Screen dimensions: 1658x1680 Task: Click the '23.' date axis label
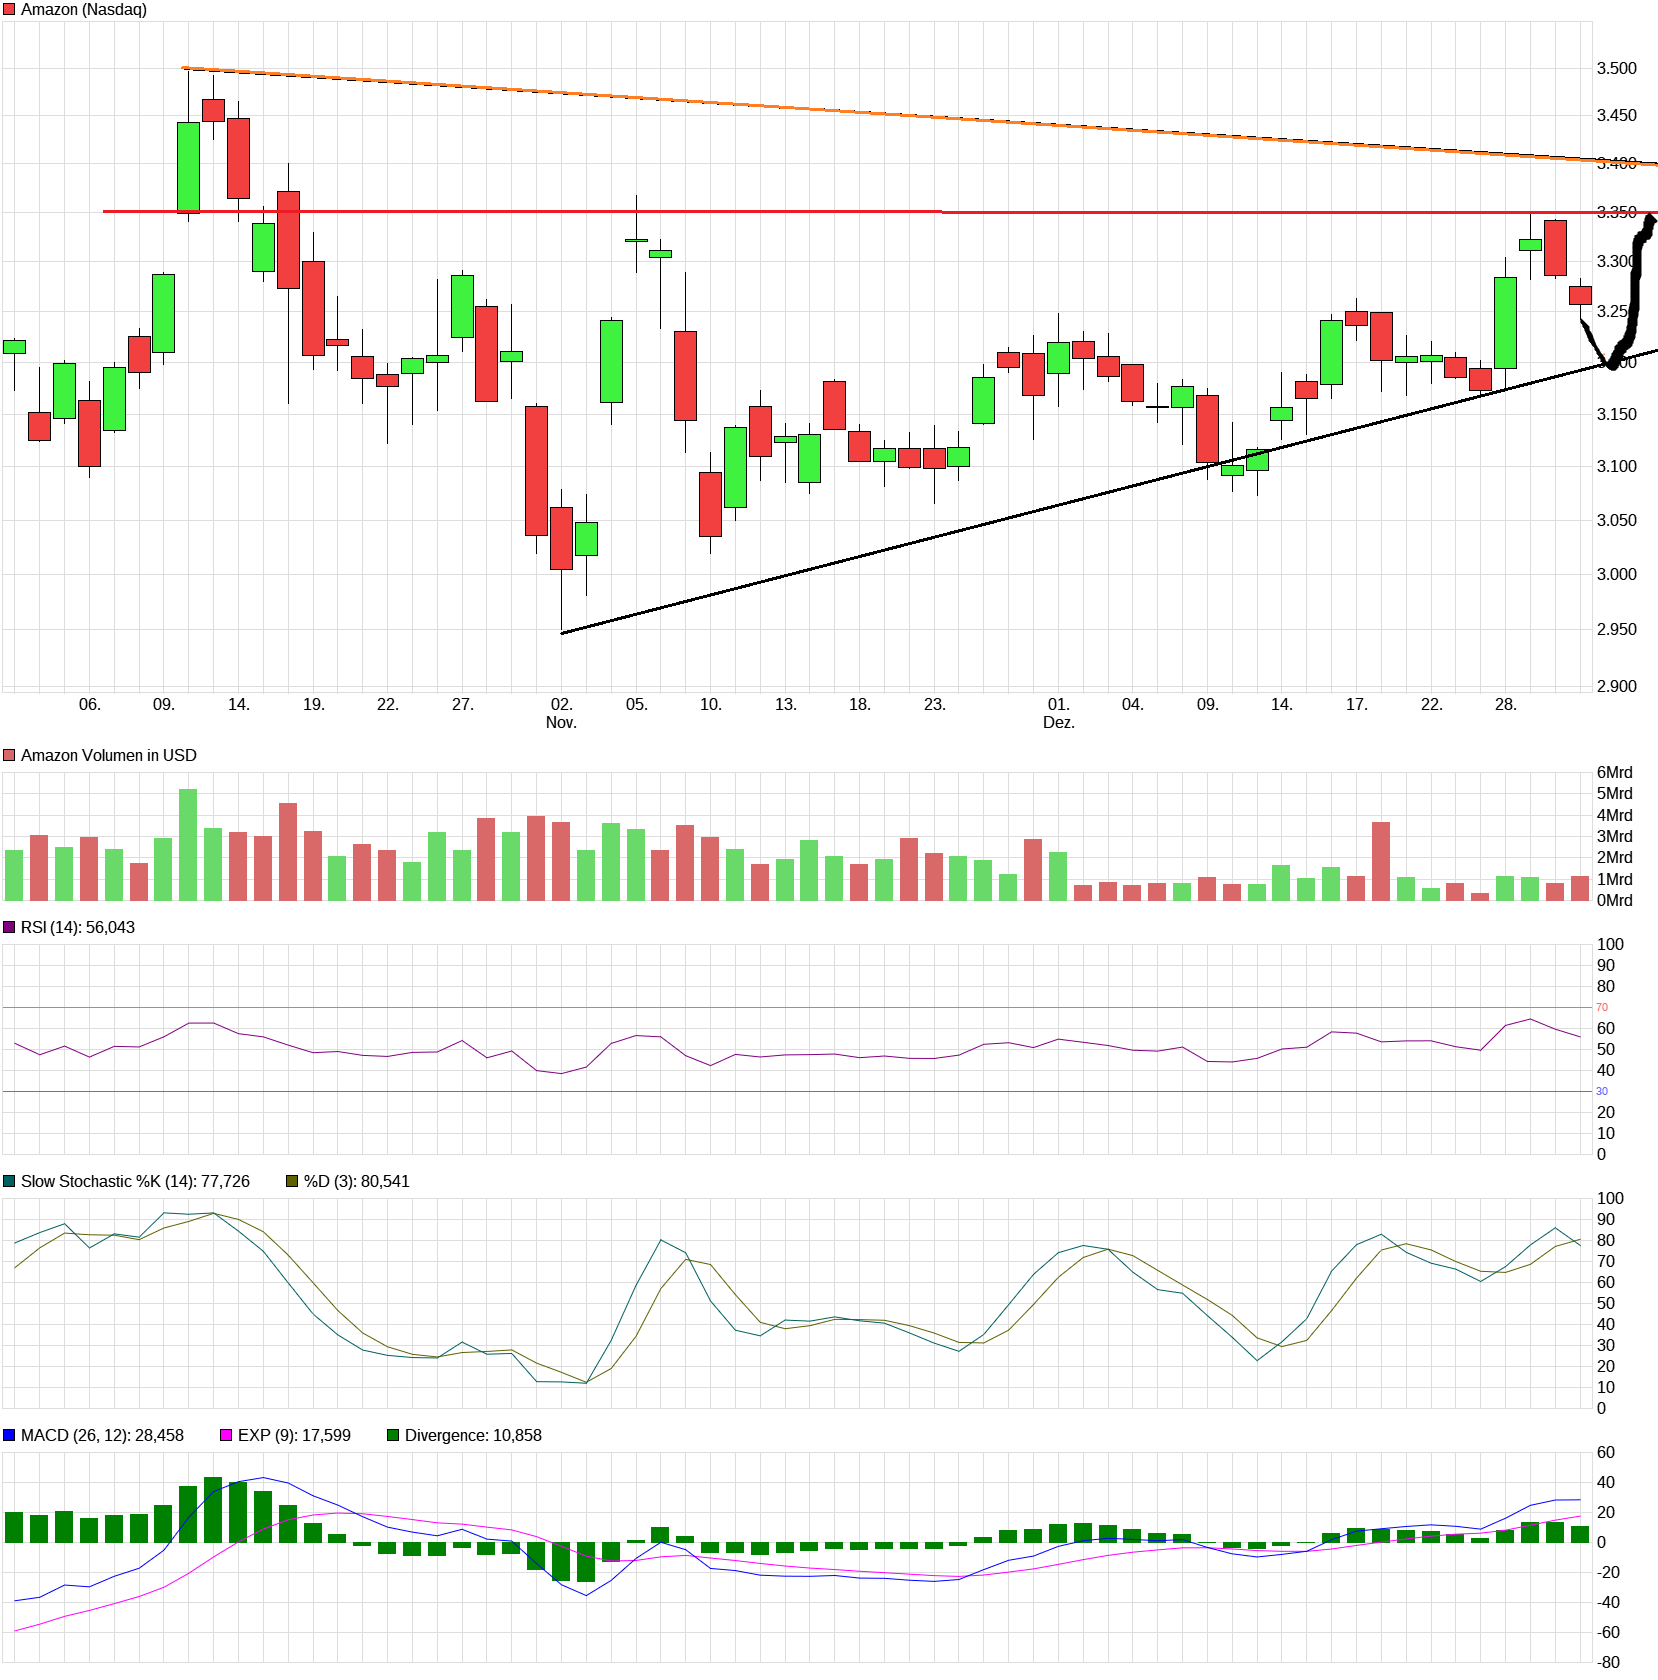point(934,704)
